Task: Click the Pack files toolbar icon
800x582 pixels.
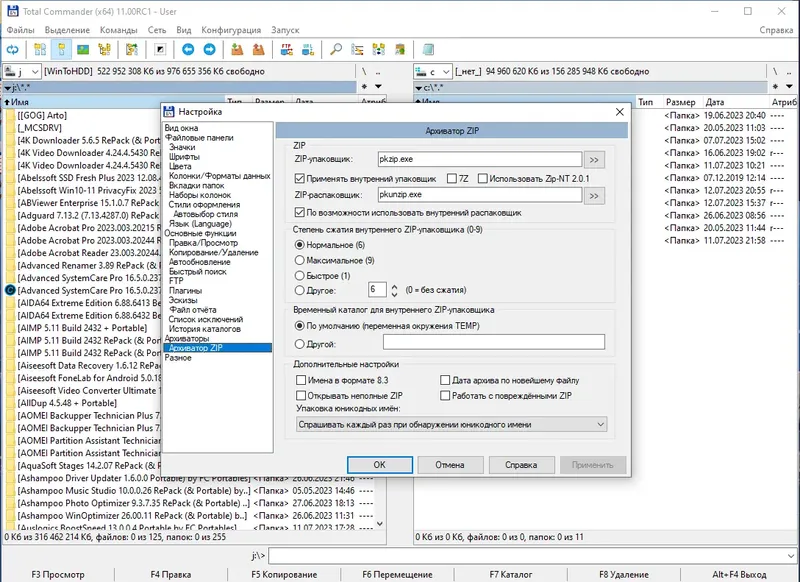Action: coord(237,49)
